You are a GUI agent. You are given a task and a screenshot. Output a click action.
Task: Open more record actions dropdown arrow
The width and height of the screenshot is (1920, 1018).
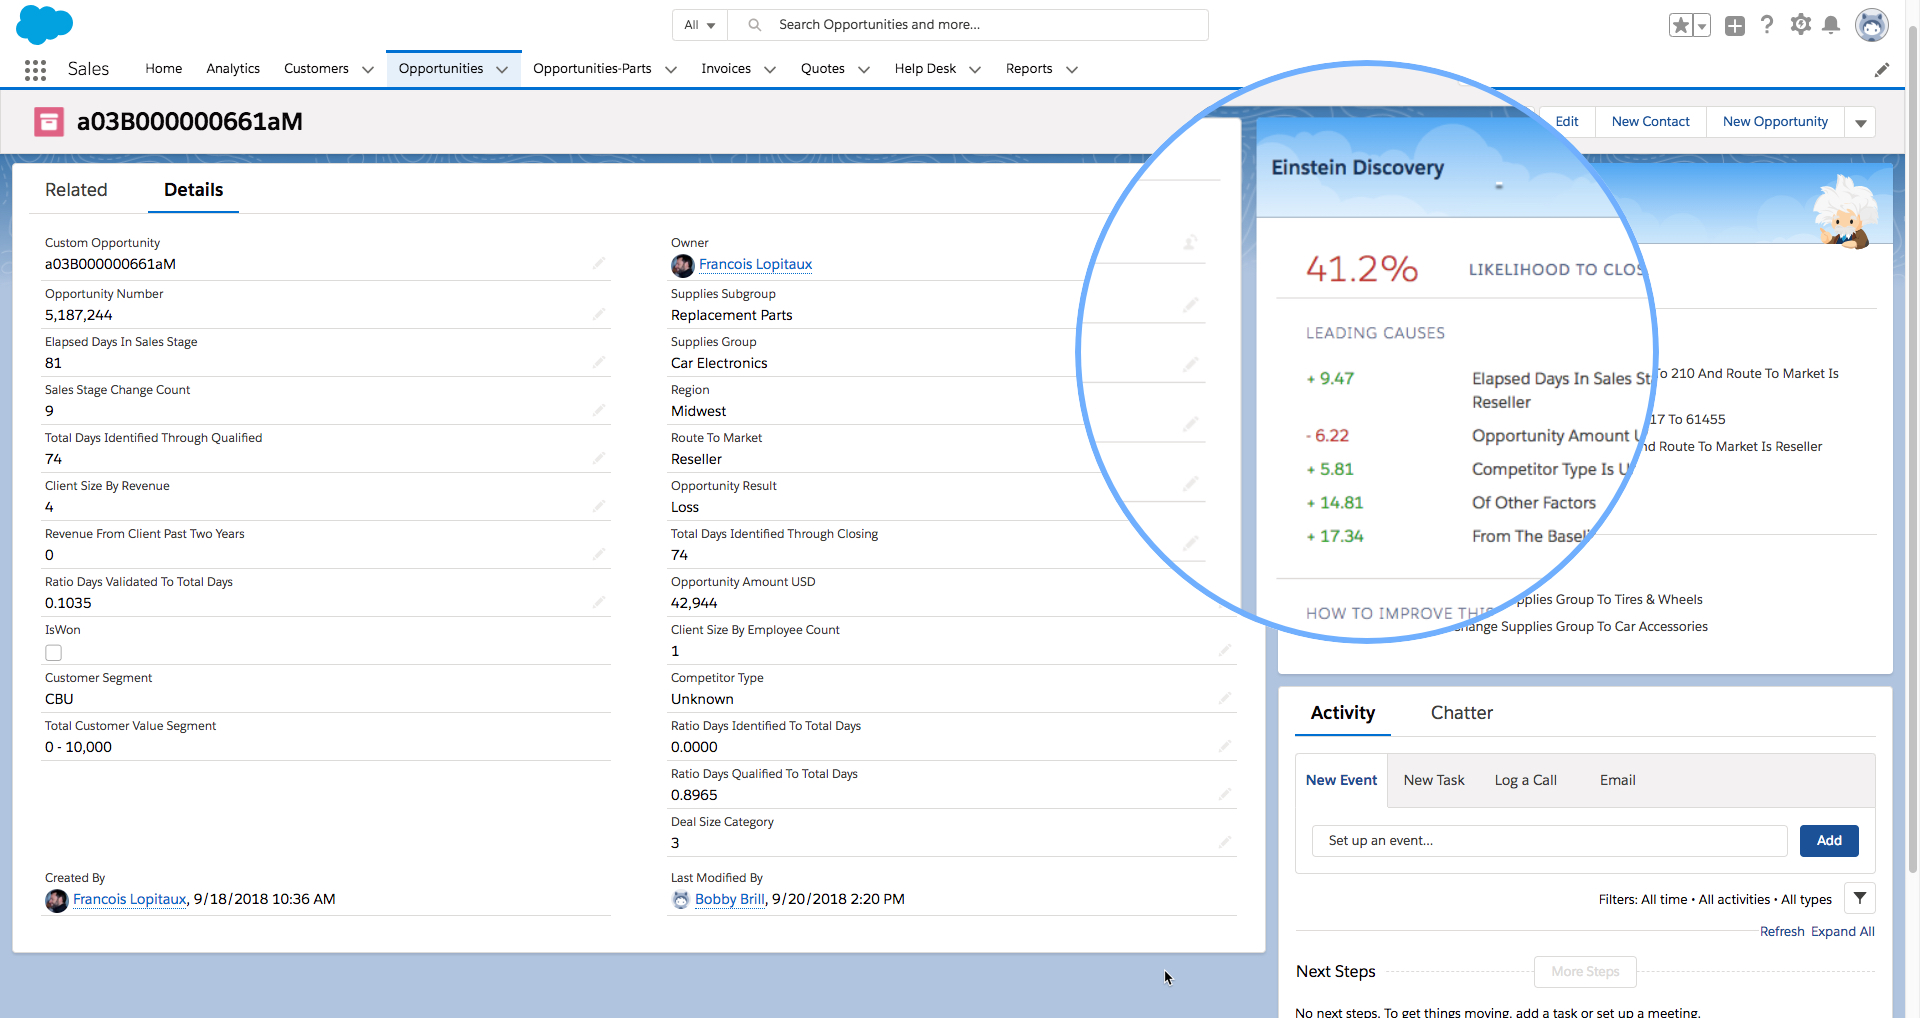tap(1861, 123)
